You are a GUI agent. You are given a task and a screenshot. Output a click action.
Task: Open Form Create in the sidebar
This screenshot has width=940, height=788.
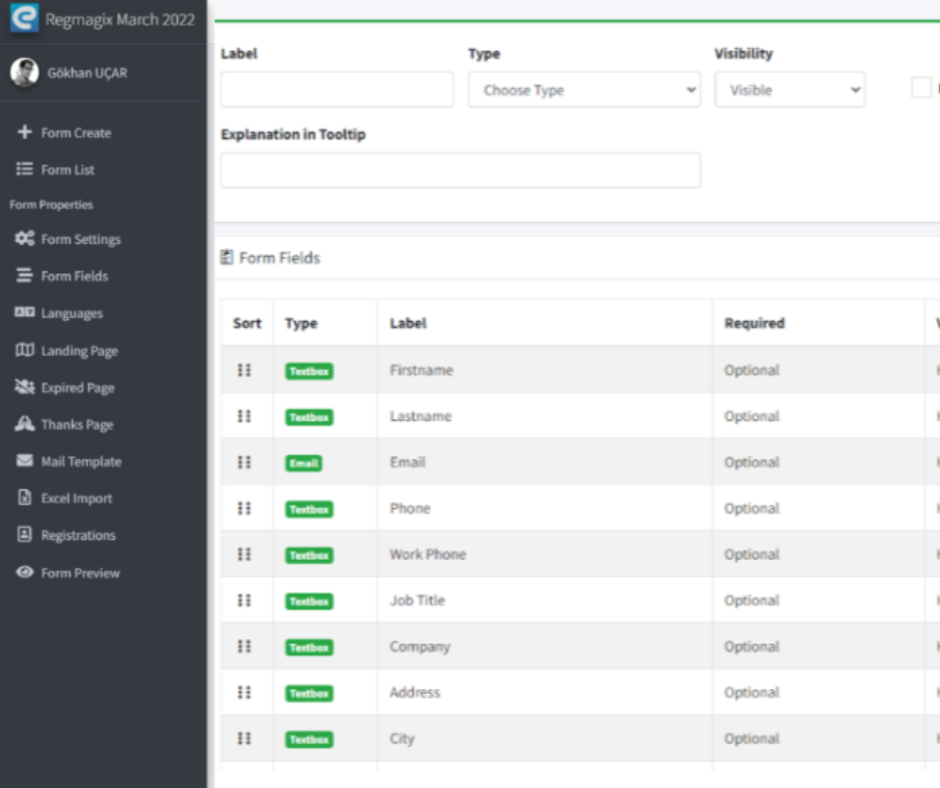[76, 133]
